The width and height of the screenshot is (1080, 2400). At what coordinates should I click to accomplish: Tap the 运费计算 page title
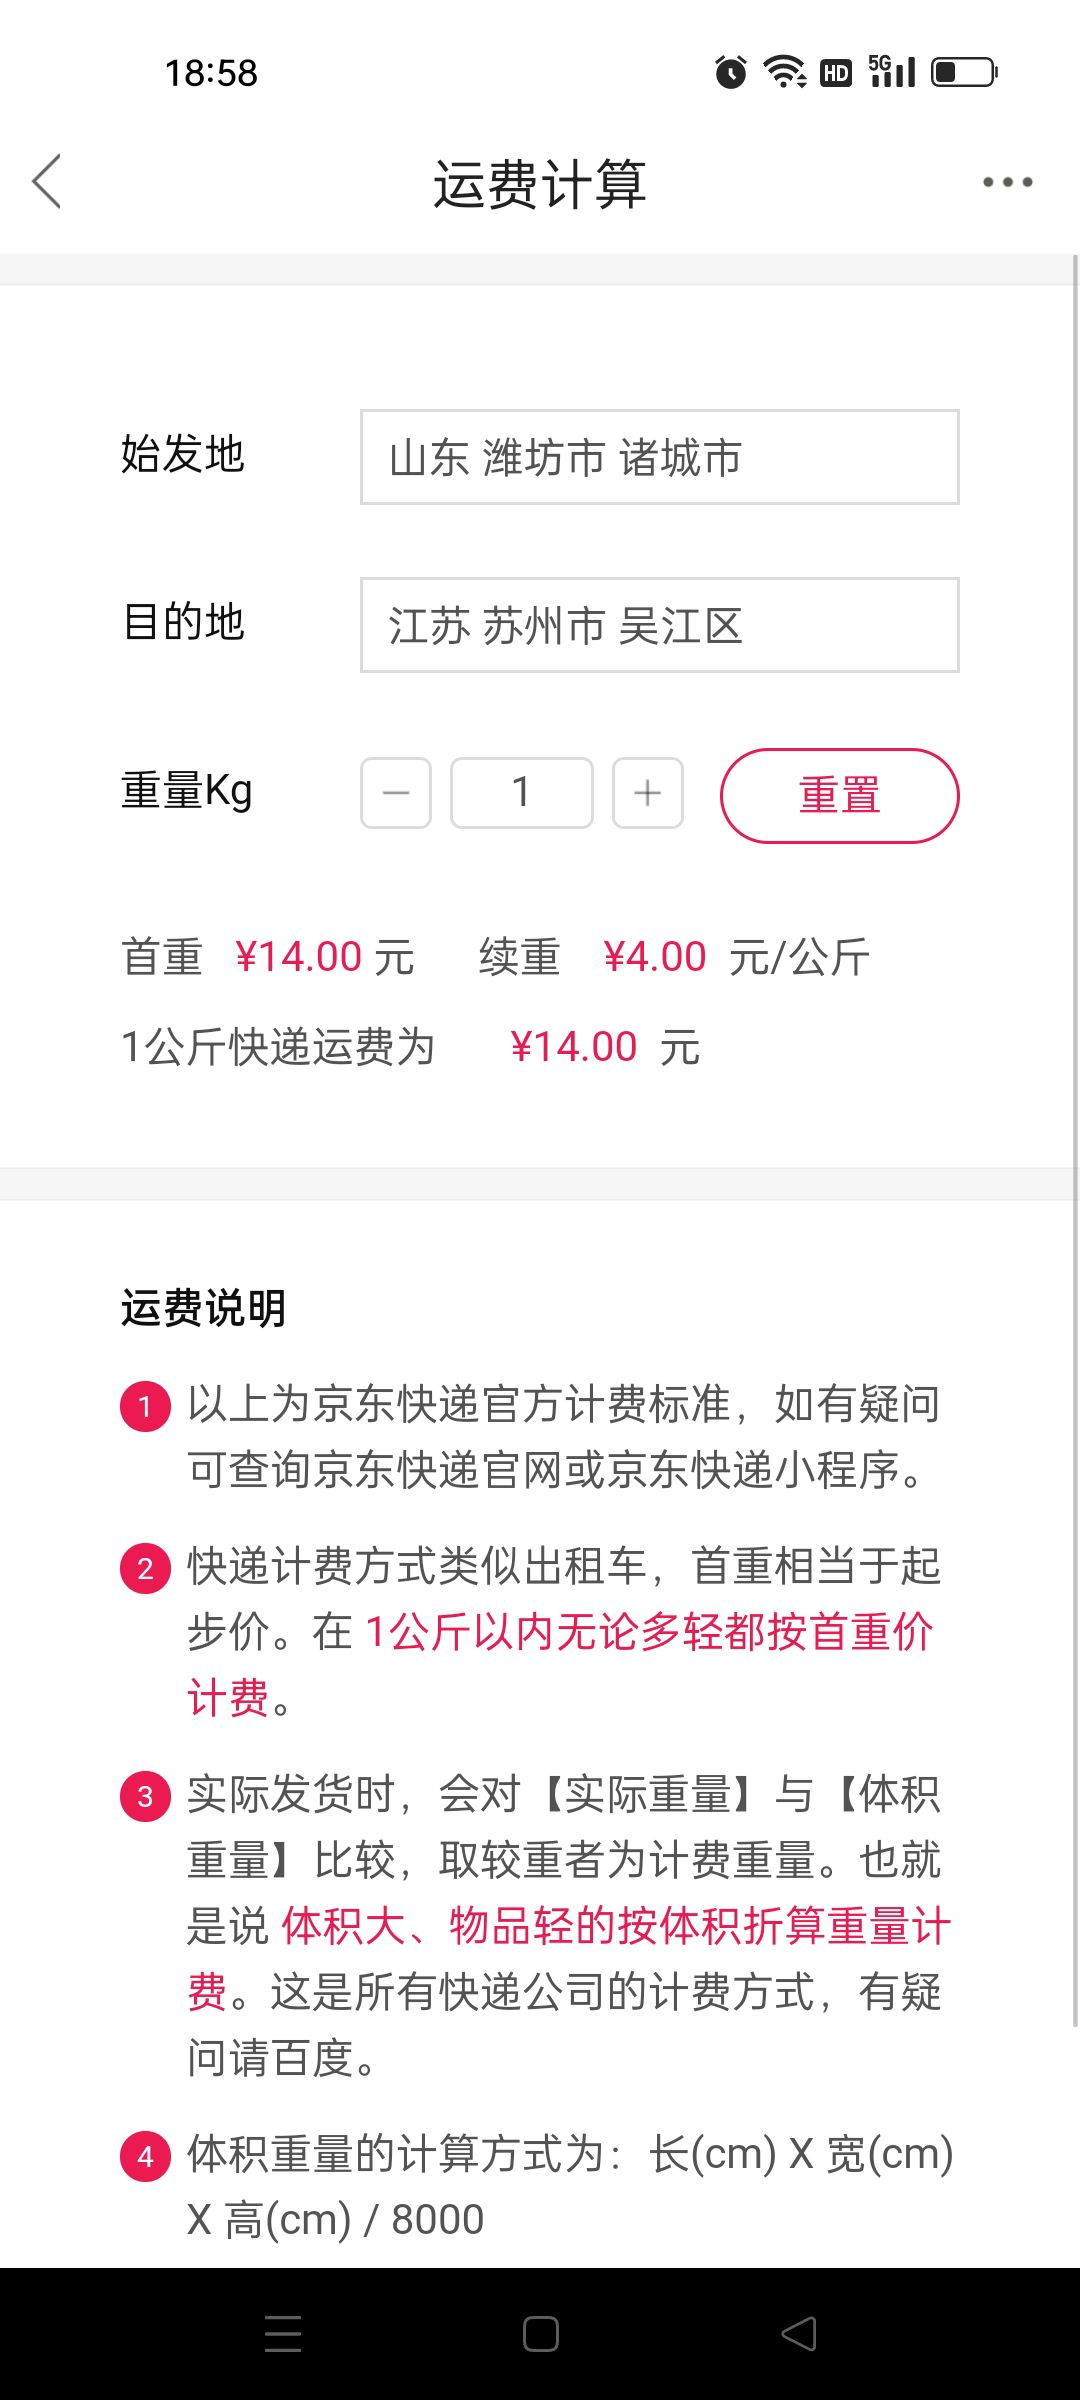pos(540,184)
